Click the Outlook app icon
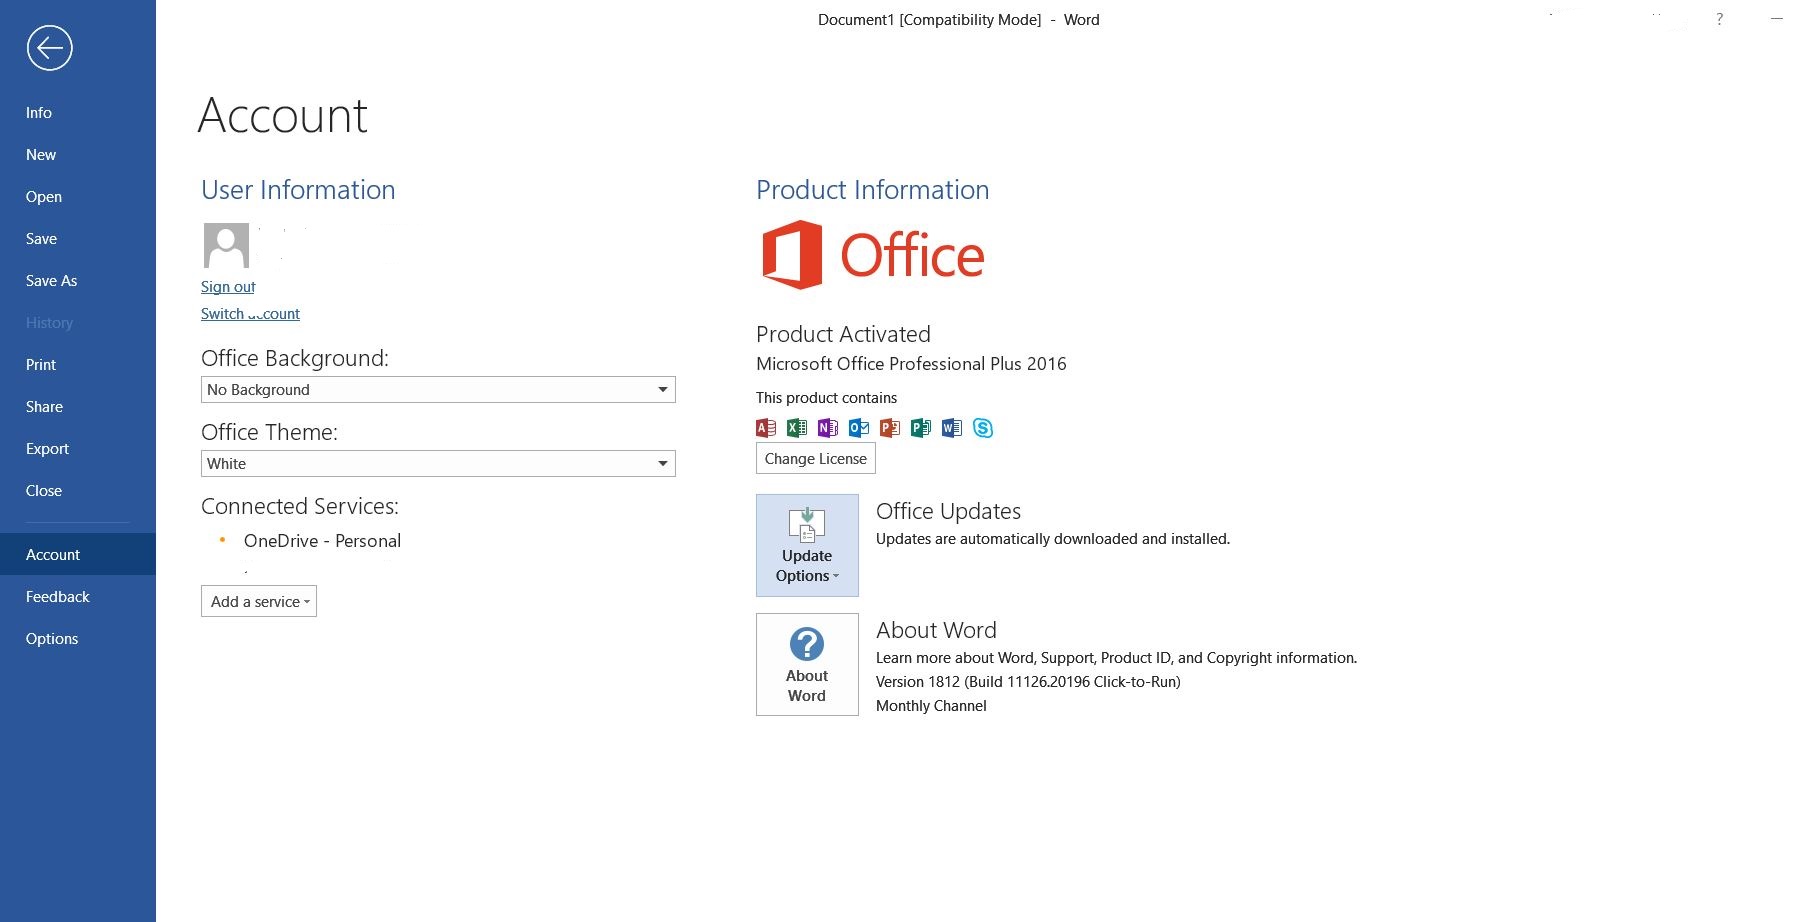 [859, 428]
